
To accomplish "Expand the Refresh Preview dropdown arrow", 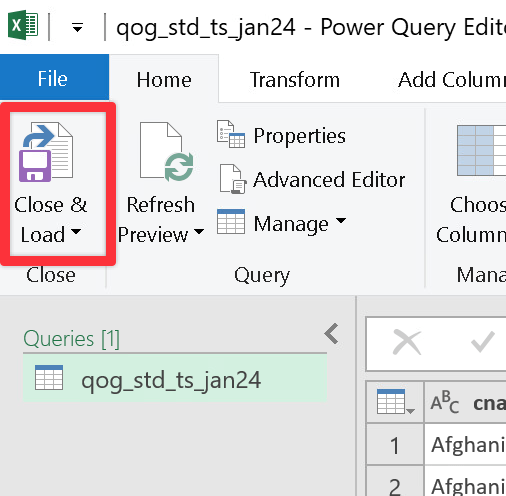I will pos(199,231).
